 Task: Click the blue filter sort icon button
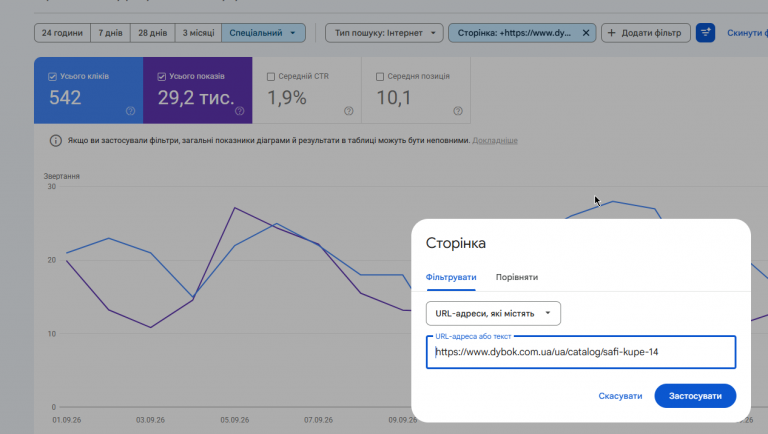(x=705, y=33)
